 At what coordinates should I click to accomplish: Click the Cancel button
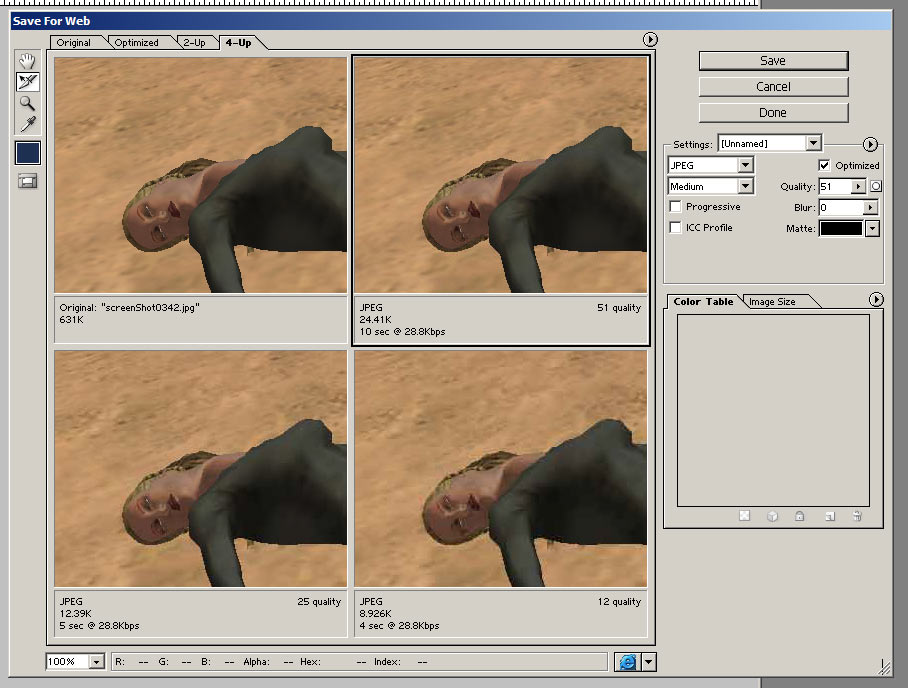click(x=773, y=87)
